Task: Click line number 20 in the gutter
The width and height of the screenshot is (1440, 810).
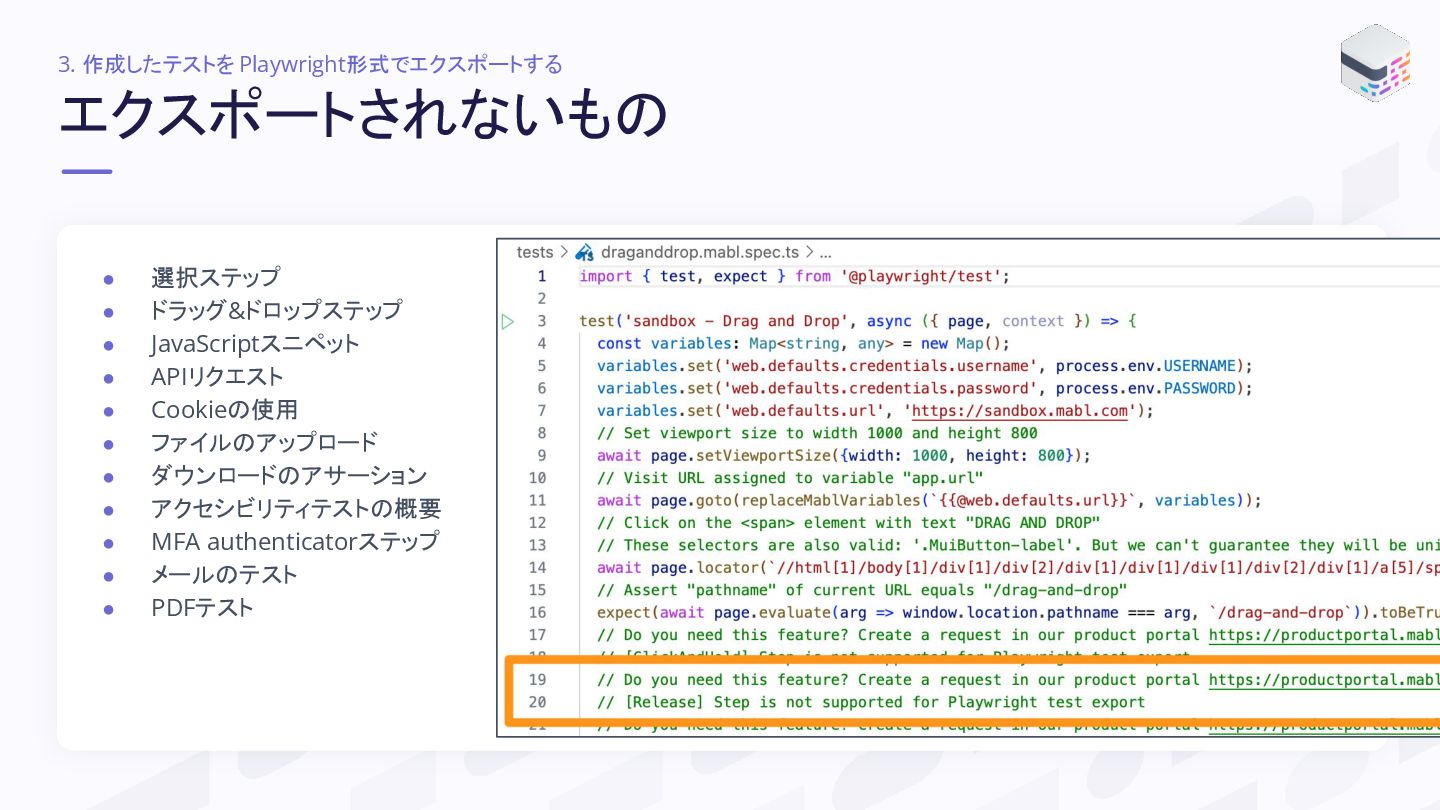Action: click(x=537, y=701)
